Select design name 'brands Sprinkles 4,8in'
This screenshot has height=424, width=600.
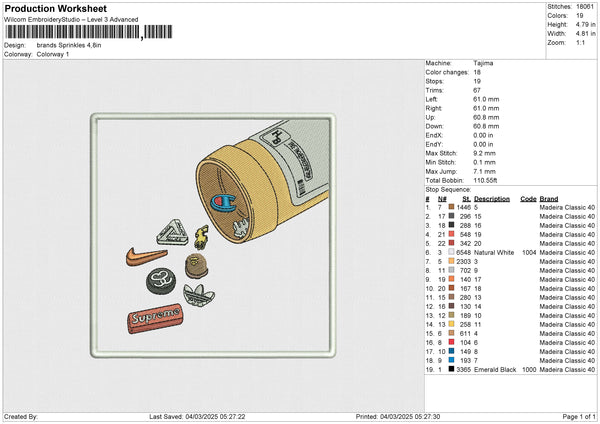click(x=69, y=45)
